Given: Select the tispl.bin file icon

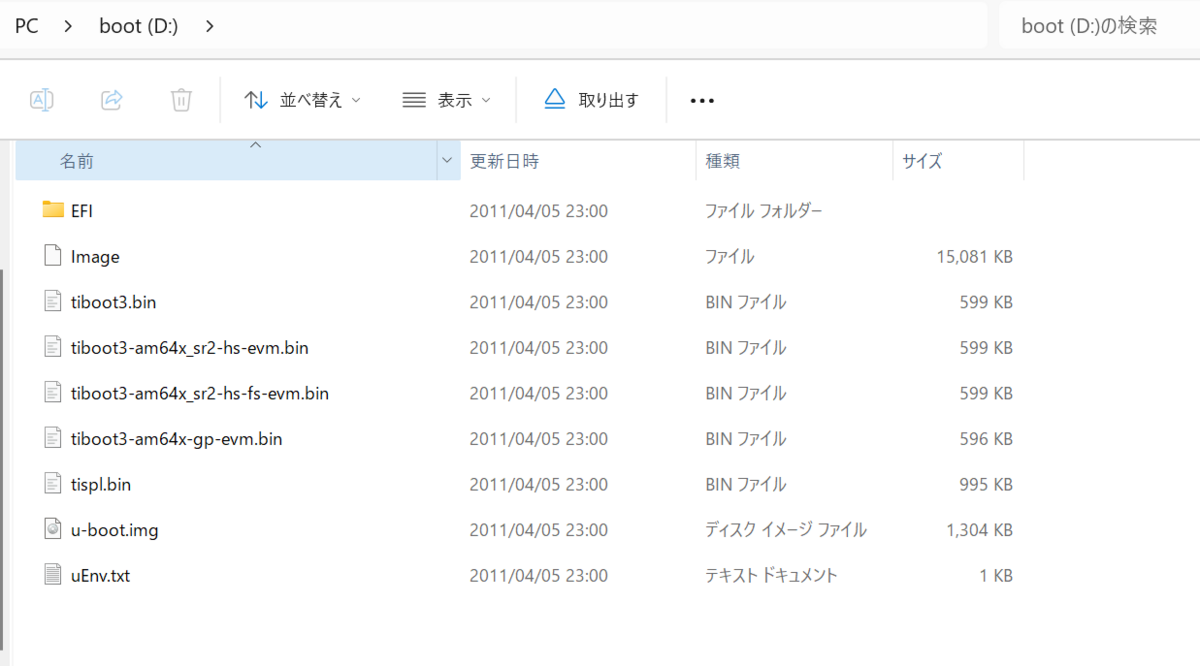Looking at the screenshot, I should [x=53, y=484].
